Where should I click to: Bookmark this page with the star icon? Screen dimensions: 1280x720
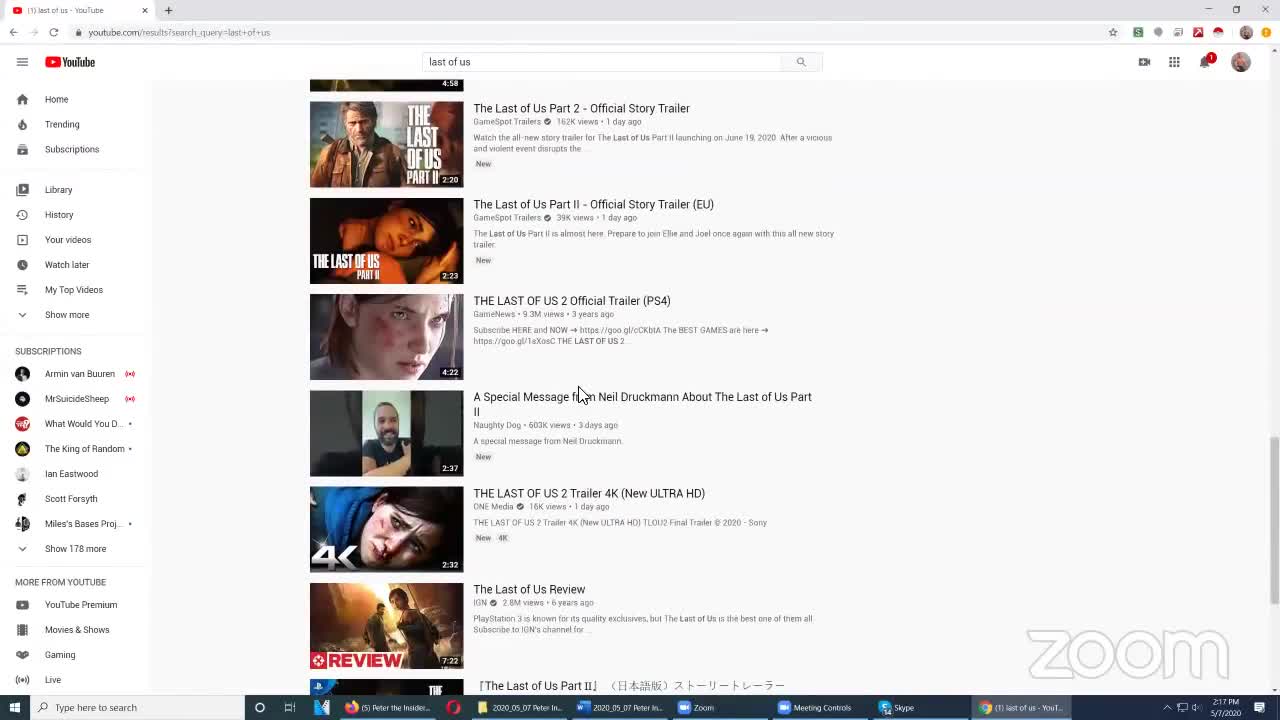tap(1113, 32)
